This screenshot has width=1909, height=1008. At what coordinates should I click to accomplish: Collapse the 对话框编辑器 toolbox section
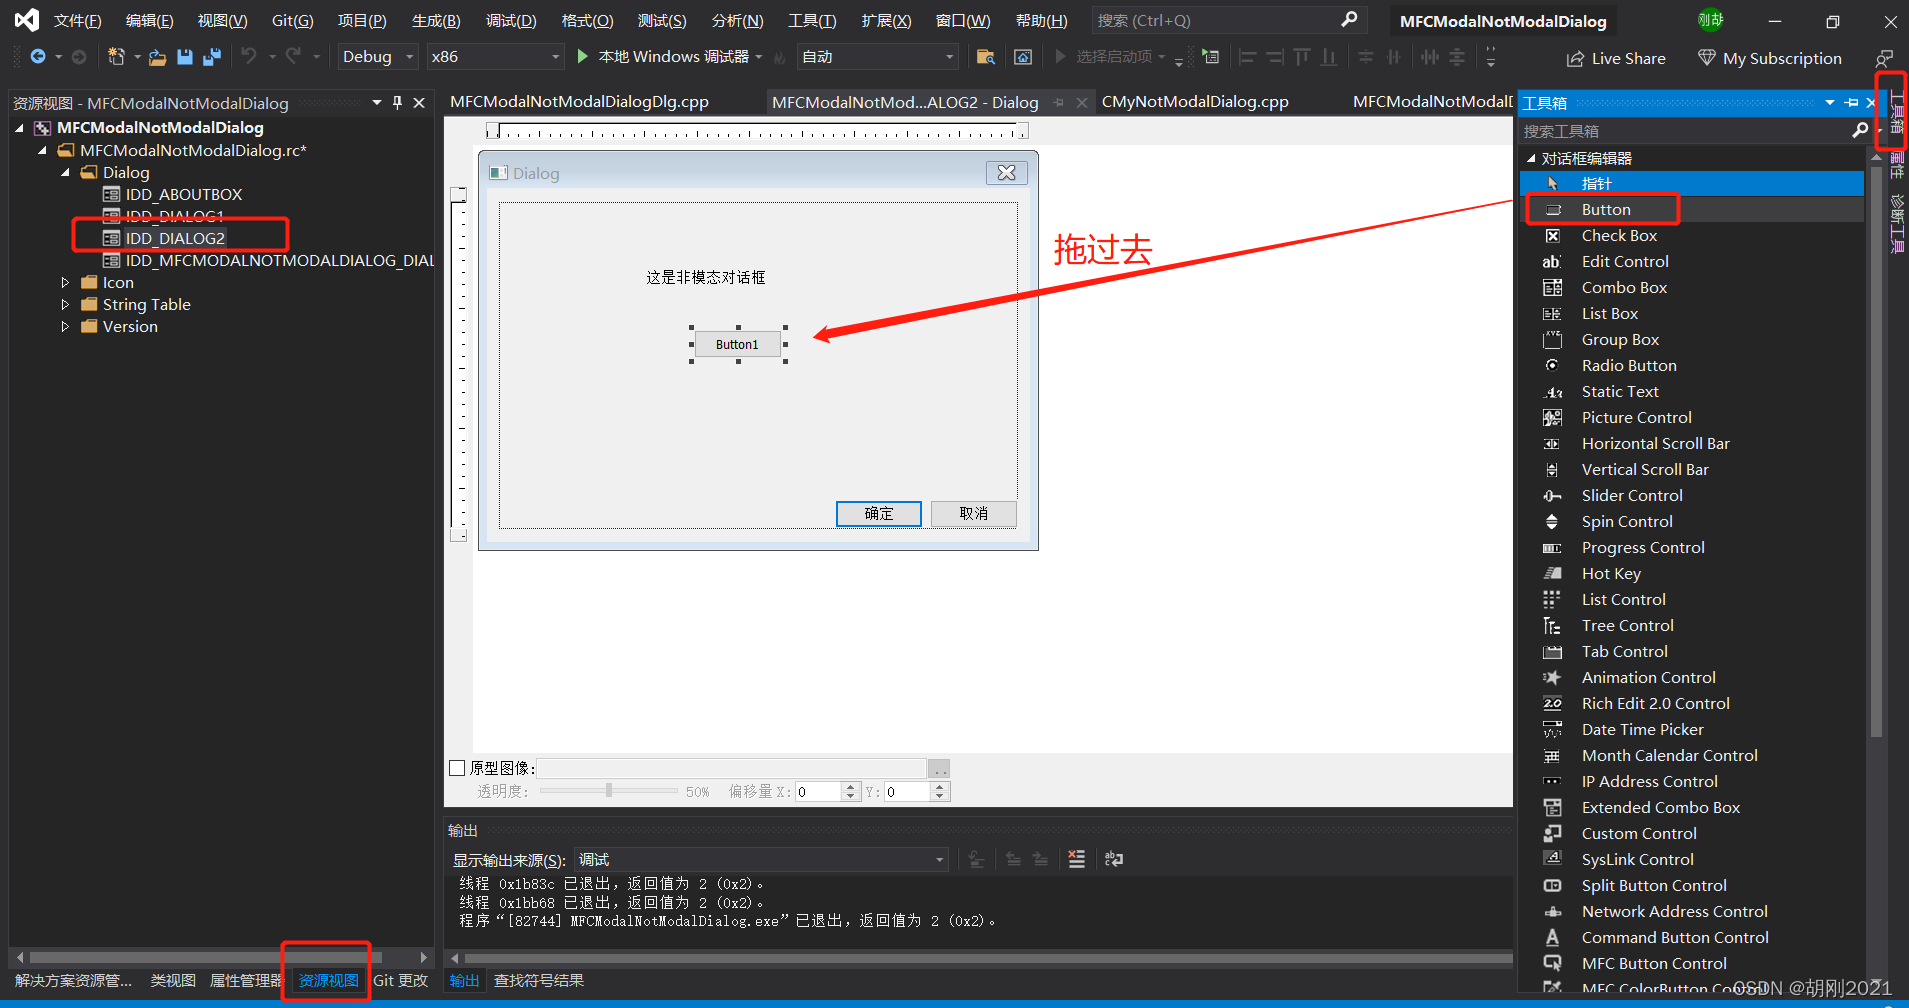1531,158
